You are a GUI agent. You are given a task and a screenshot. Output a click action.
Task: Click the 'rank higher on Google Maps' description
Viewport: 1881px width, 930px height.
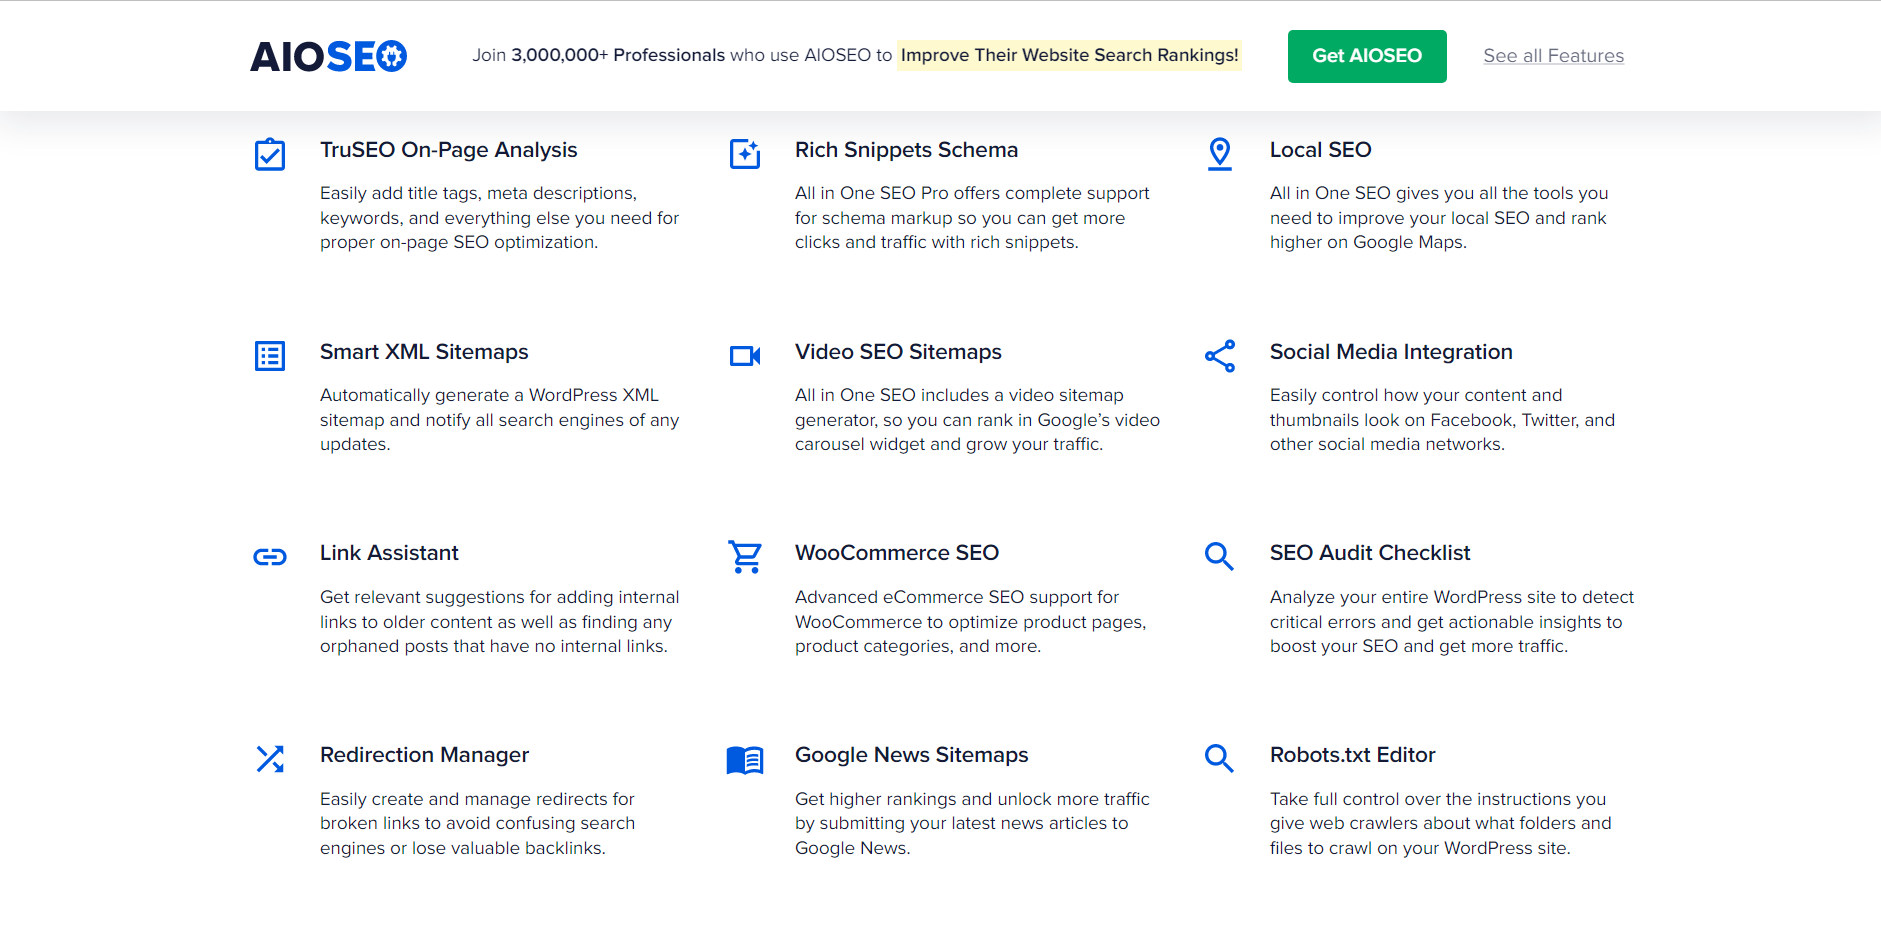[x=1439, y=218]
